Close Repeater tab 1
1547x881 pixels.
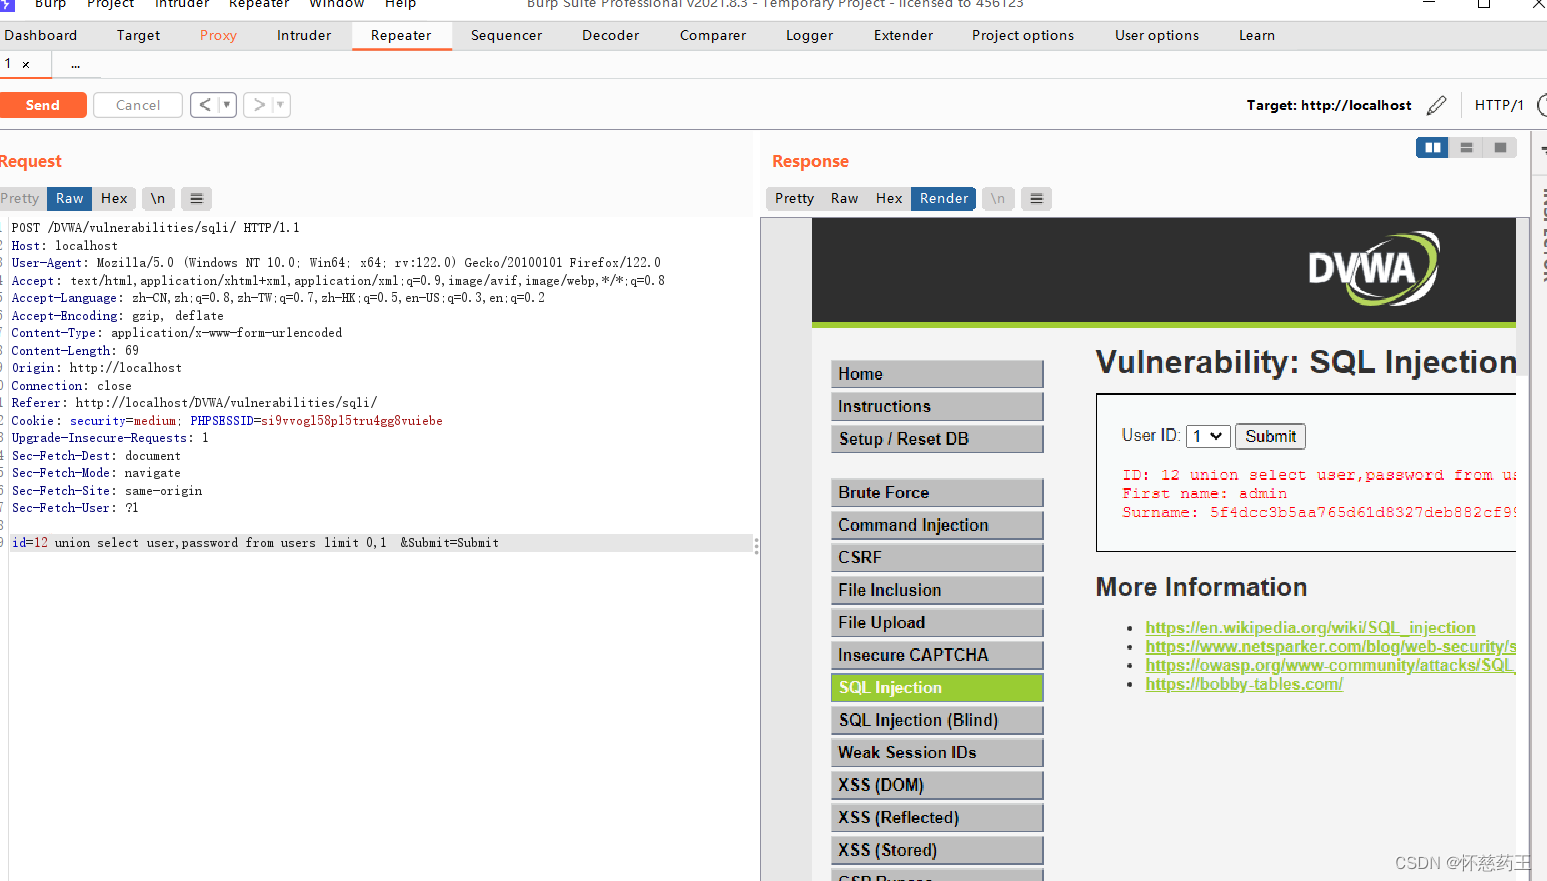26,65
